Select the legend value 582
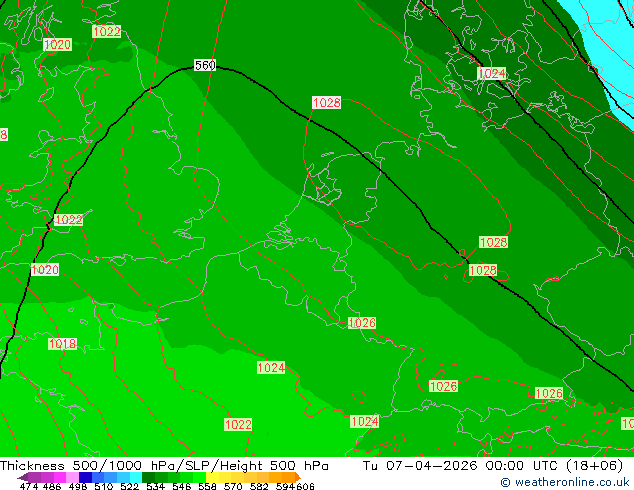The height and width of the screenshot is (490, 634). click(259, 486)
